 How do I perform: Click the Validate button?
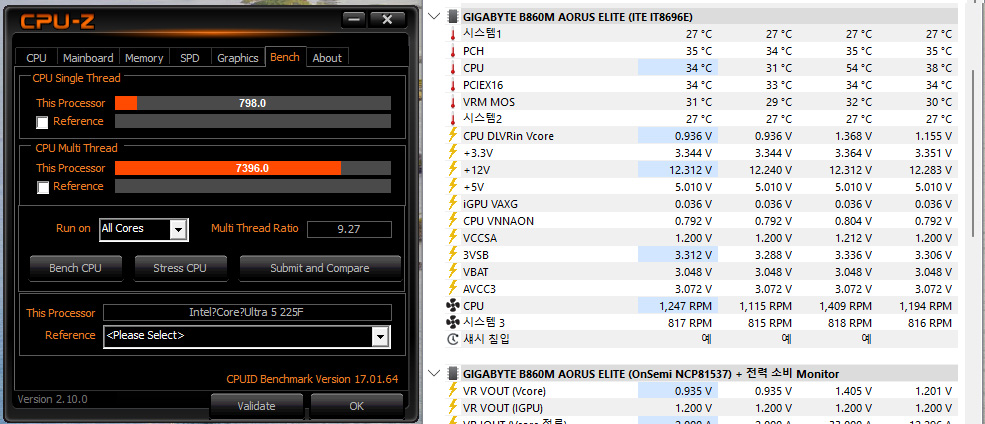pyautogui.click(x=256, y=406)
